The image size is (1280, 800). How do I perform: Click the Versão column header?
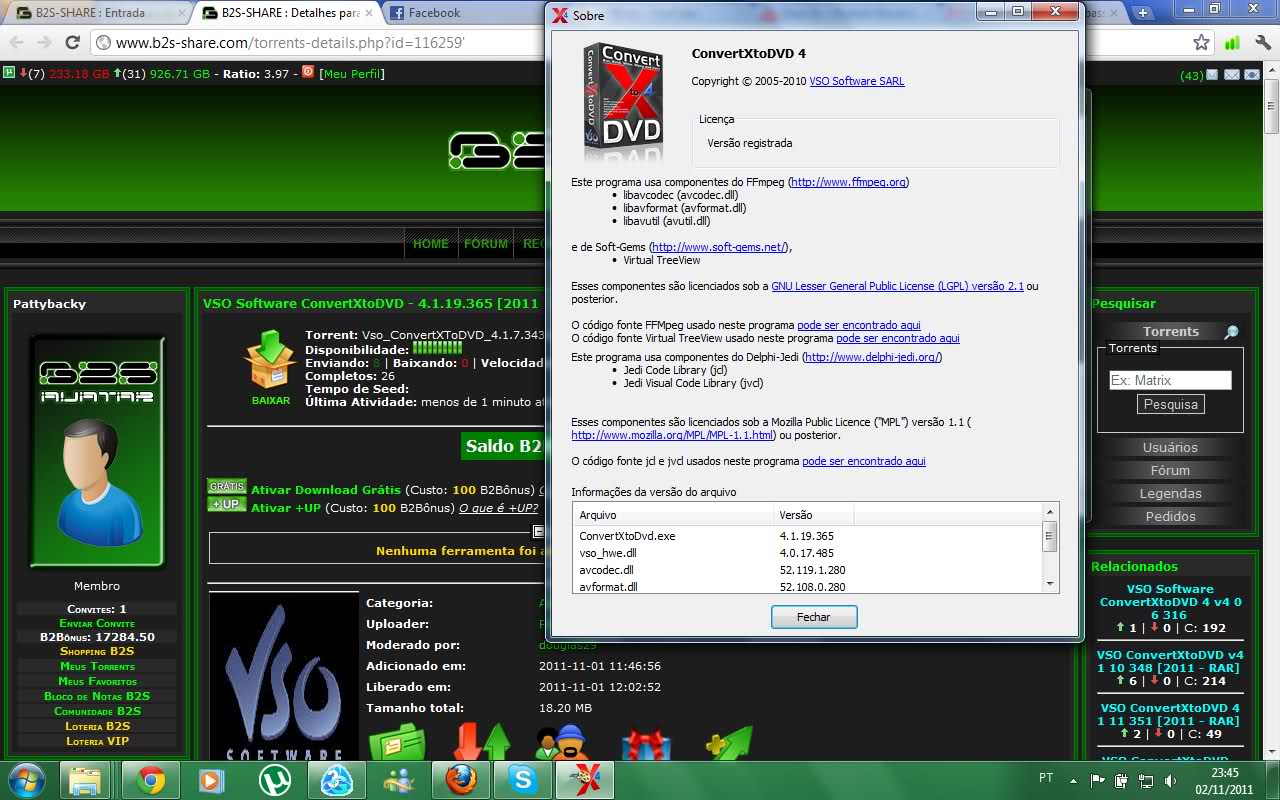click(813, 515)
